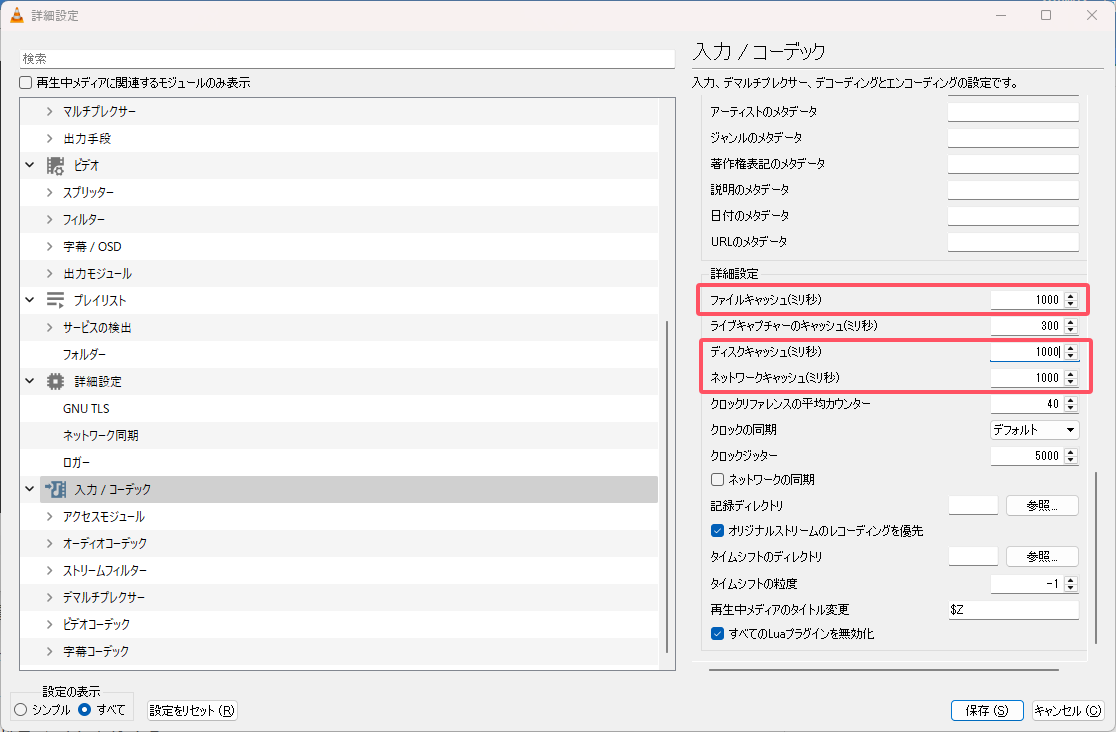Click the 保存 button

point(986,710)
